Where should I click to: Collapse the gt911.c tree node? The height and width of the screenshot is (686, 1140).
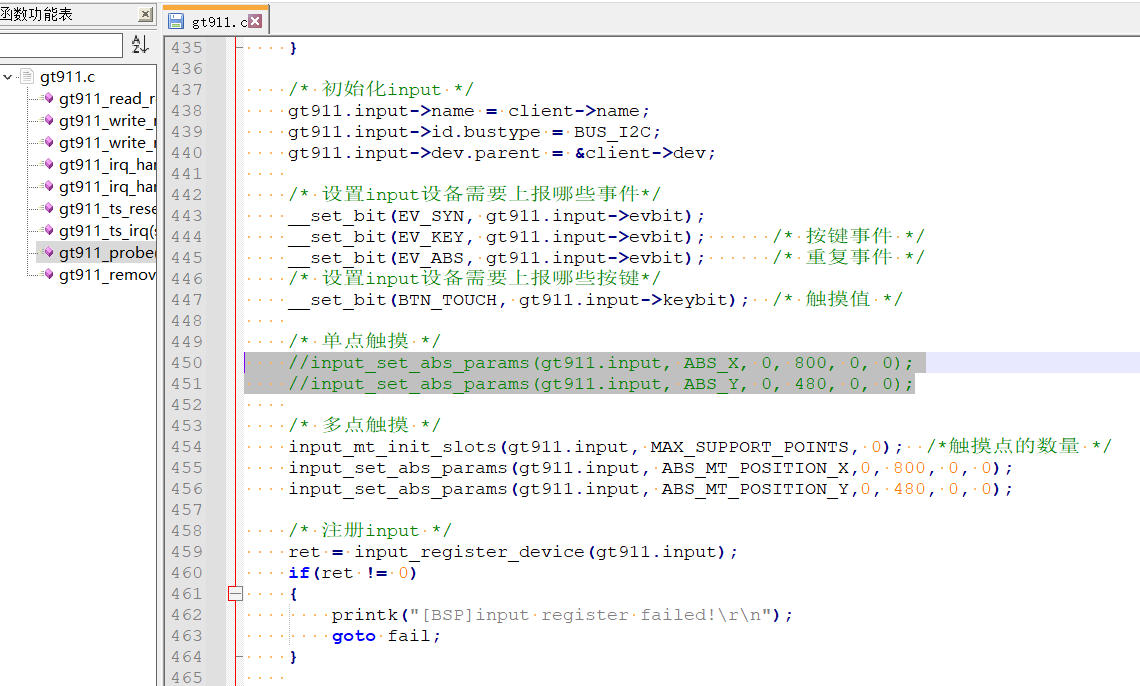pos(7,76)
